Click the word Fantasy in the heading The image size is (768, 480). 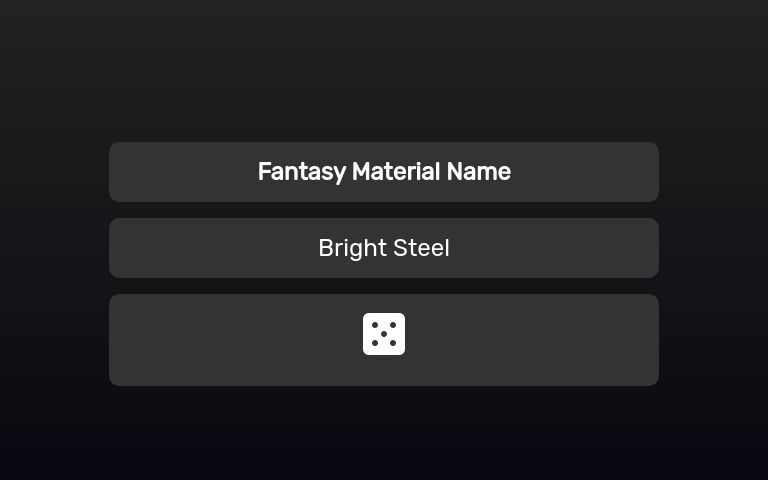(x=301, y=172)
